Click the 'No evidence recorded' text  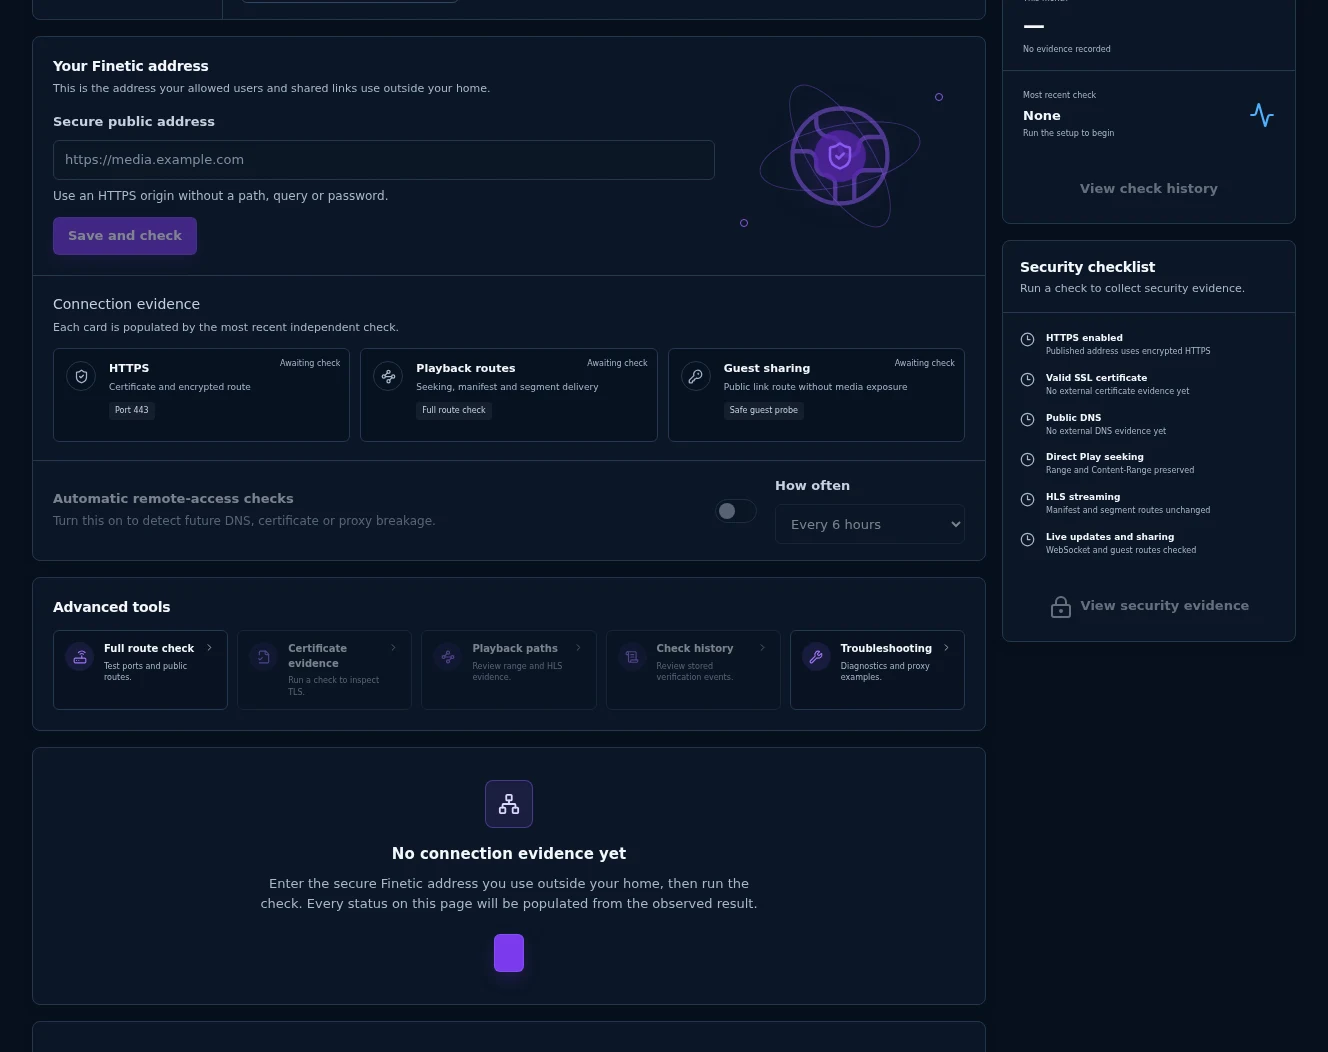(x=1066, y=49)
